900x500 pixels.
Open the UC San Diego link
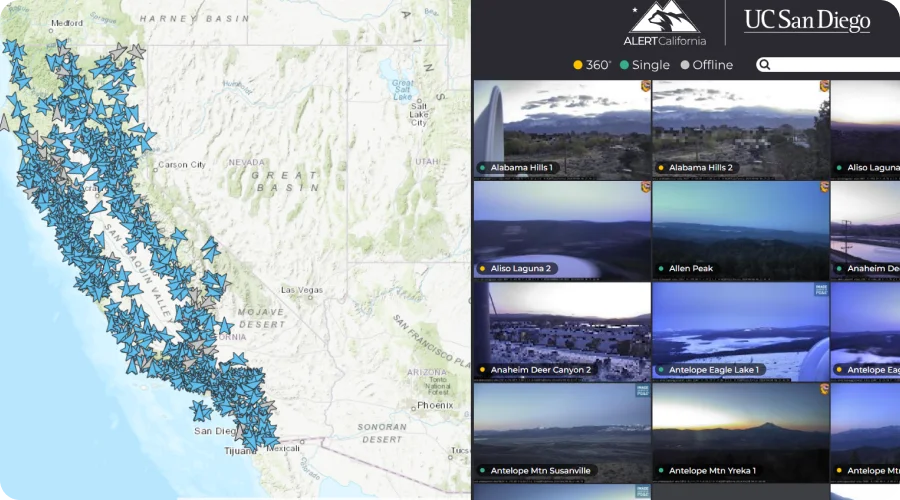tap(807, 21)
